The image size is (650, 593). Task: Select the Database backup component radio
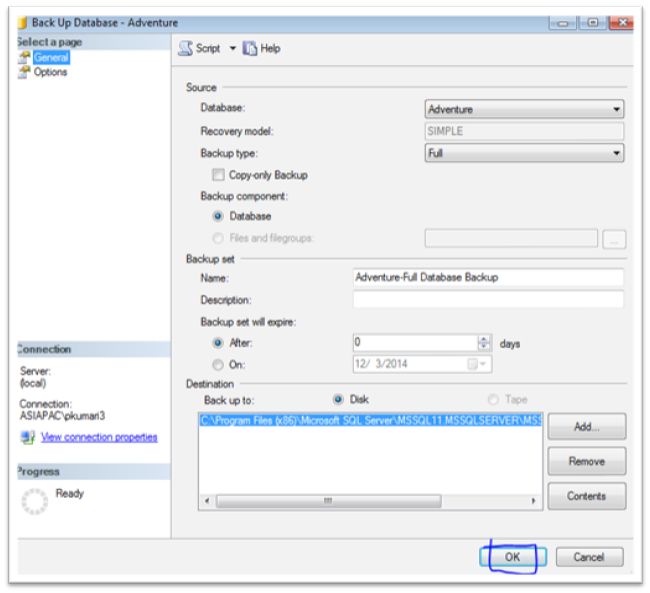point(218,216)
